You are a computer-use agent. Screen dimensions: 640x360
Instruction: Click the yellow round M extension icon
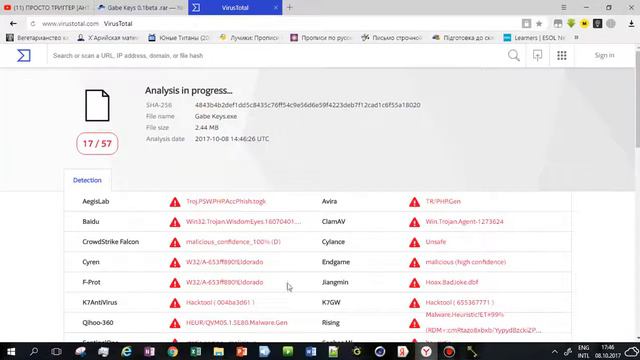coord(584,24)
